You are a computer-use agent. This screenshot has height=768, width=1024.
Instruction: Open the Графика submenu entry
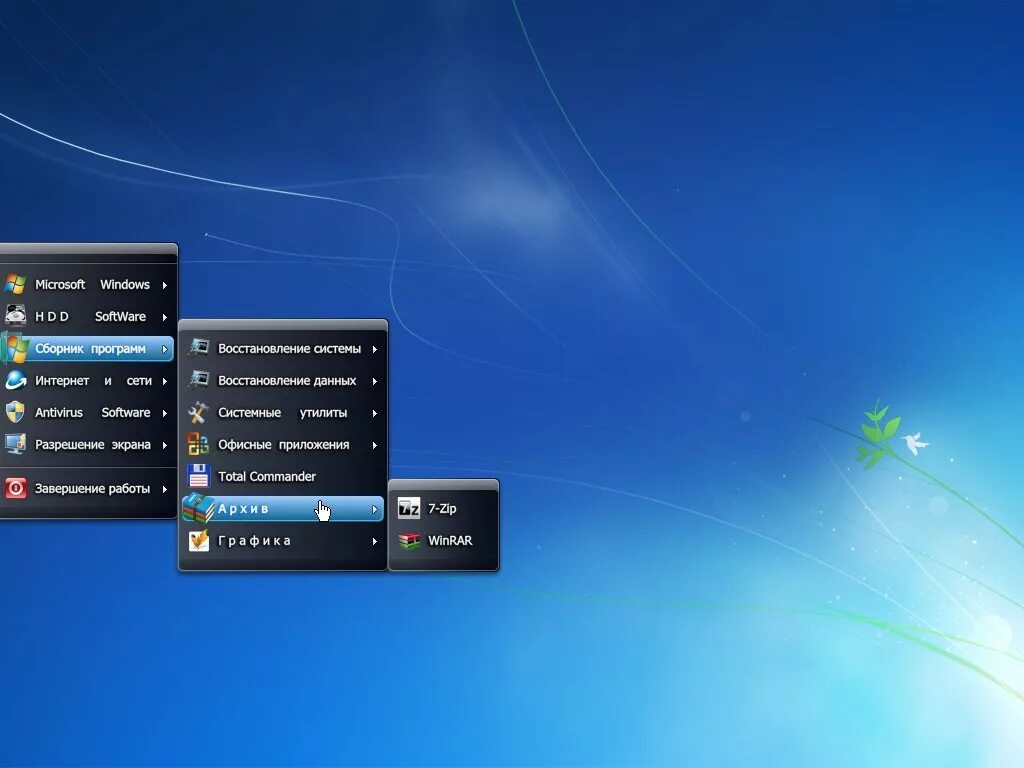pos(283,540)
